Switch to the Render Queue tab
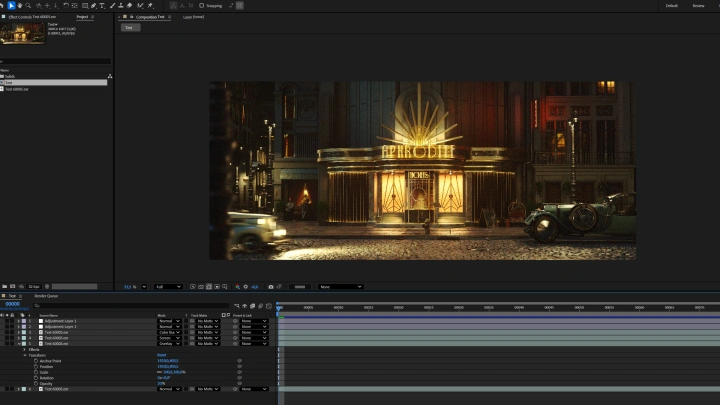 pyautogui.click(x=46, y=296)
